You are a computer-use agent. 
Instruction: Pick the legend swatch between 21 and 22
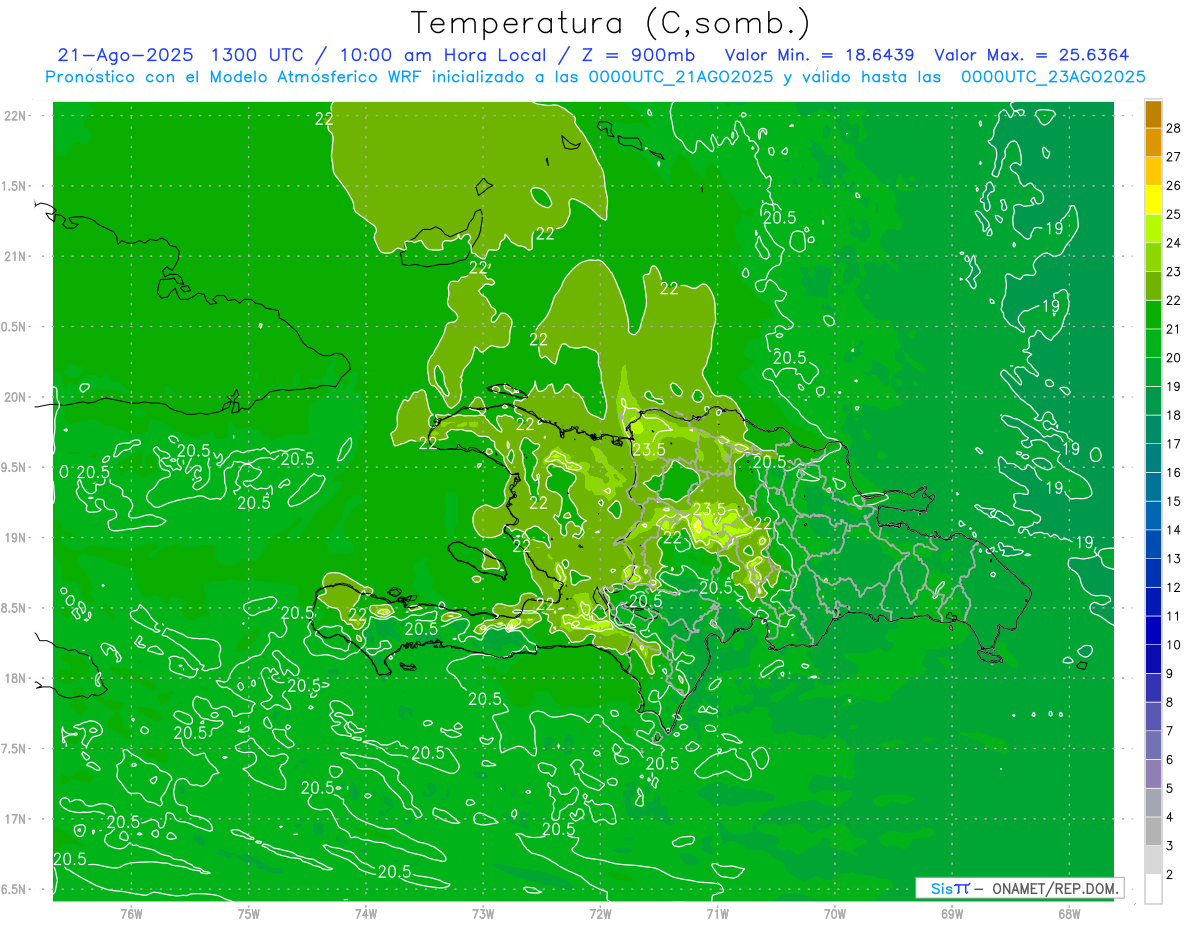point(1153,315)
